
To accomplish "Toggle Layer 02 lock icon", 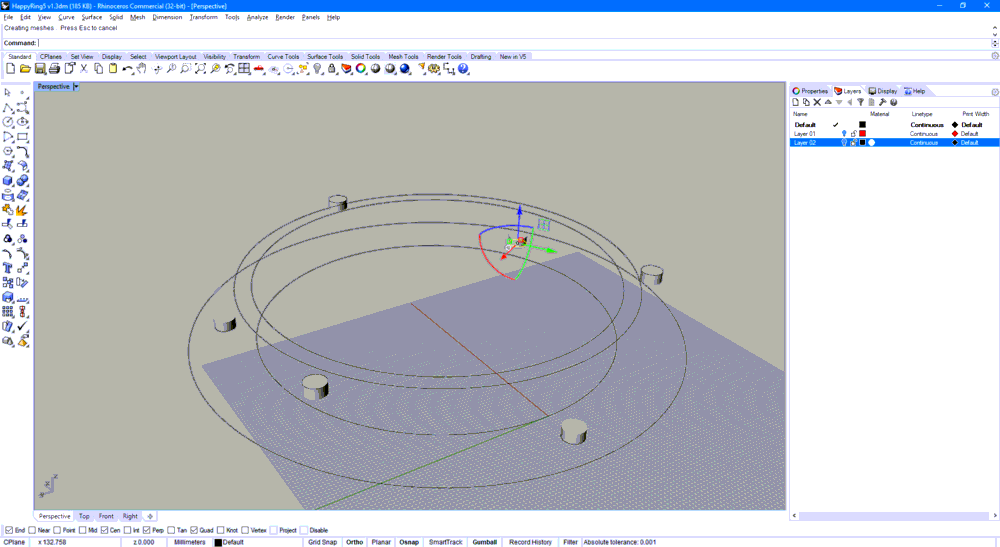I will tap(853, 143).
